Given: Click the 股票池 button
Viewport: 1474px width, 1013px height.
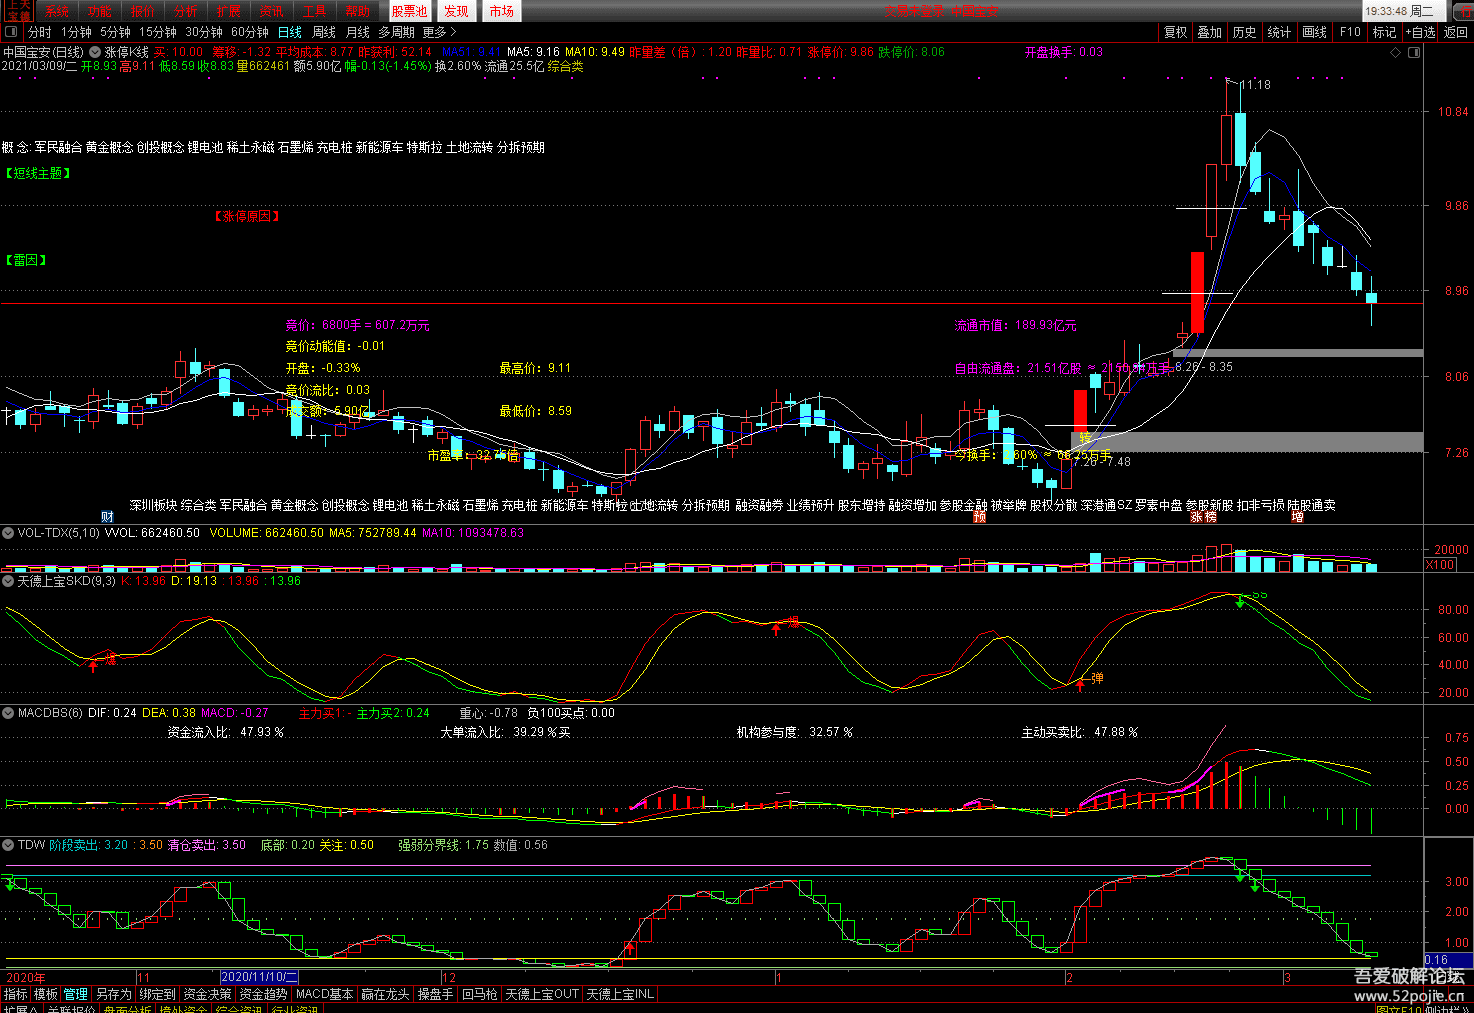Looking at the screenshot, I should (x=409, y=11).
